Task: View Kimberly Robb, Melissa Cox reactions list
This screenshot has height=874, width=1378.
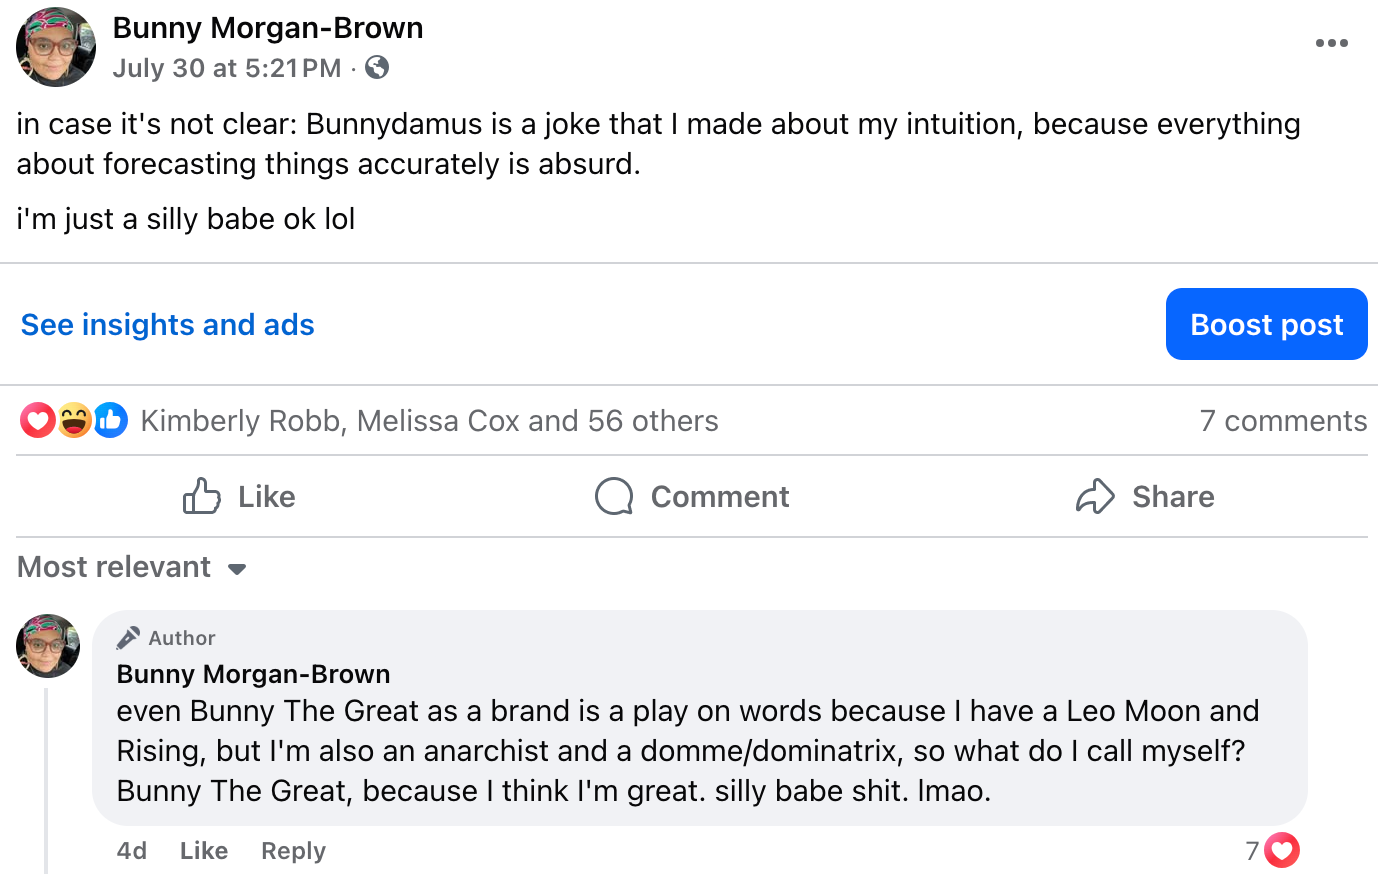Action: coord(429,421)
